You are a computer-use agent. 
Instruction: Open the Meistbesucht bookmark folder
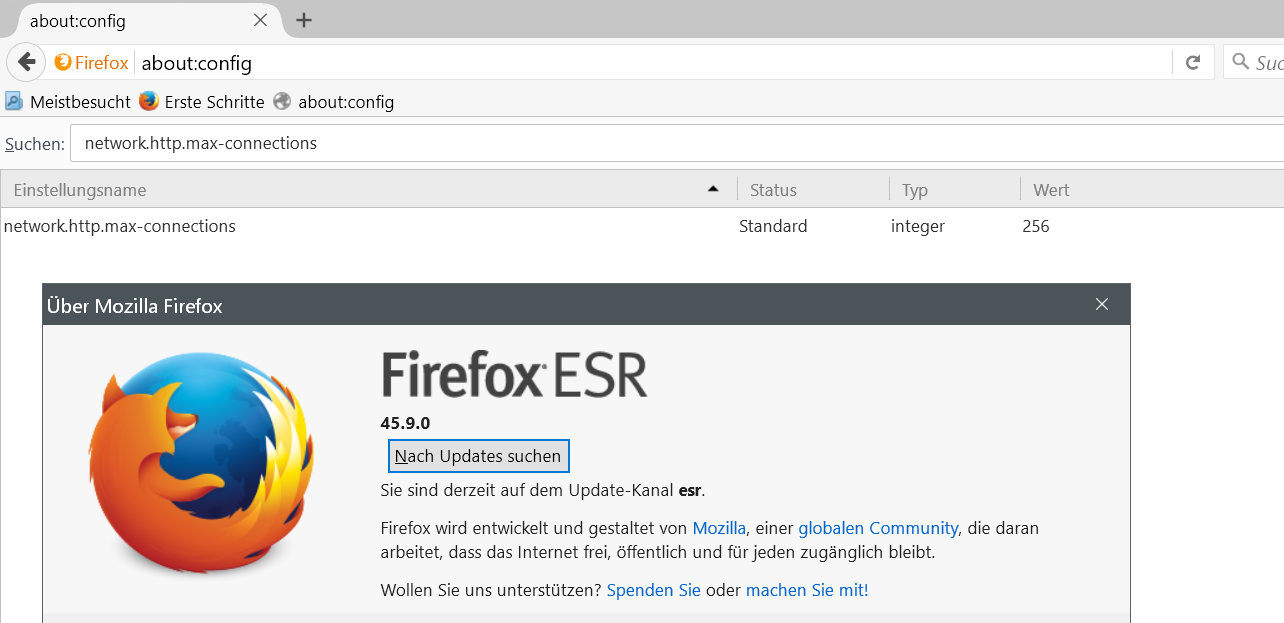coord(68,102)
